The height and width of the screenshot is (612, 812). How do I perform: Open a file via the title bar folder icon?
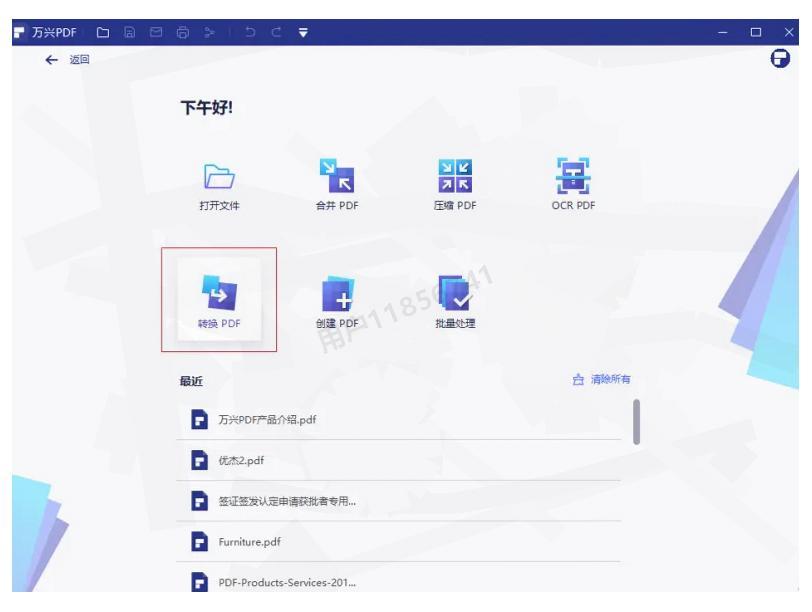click(103, 33)
